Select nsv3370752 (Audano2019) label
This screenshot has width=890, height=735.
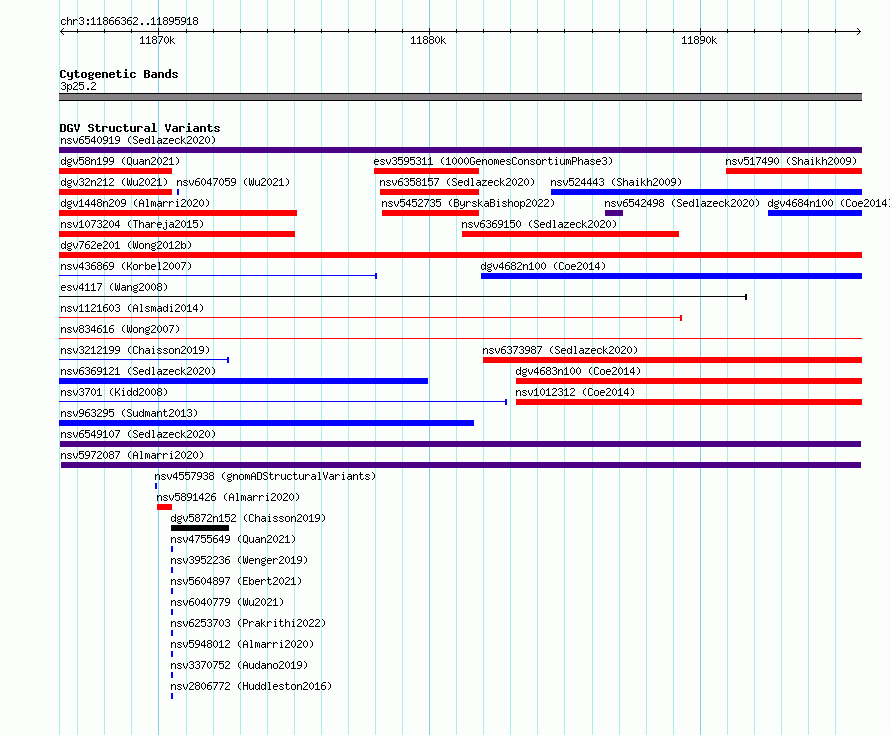[239, 665]
